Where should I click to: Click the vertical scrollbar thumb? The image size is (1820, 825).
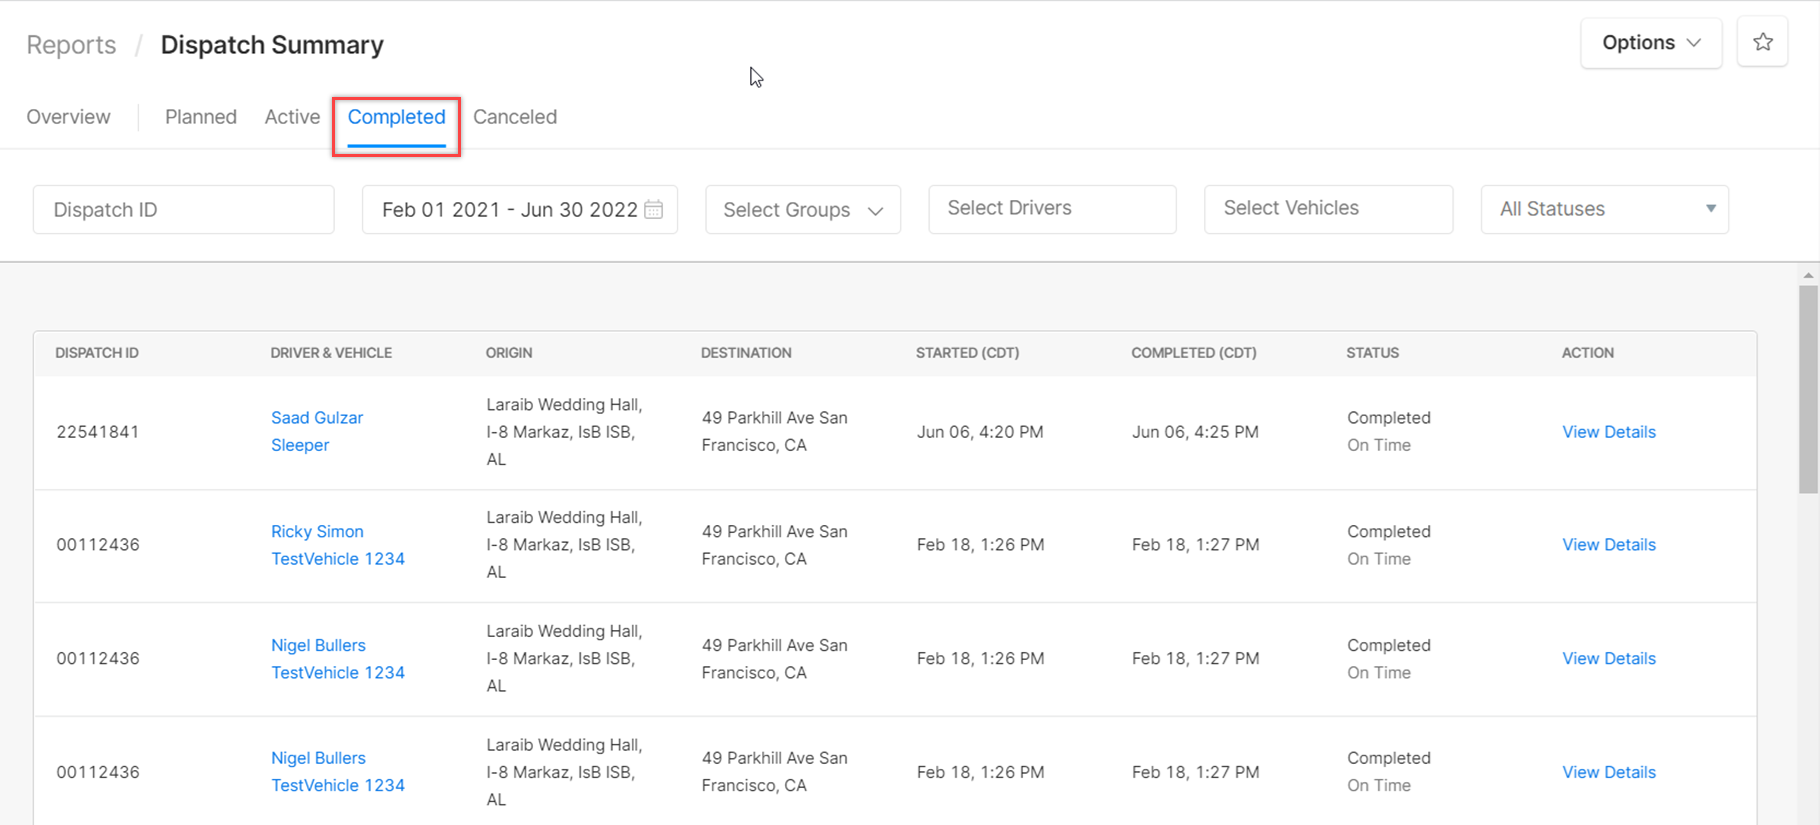[x=1808, y=390]
